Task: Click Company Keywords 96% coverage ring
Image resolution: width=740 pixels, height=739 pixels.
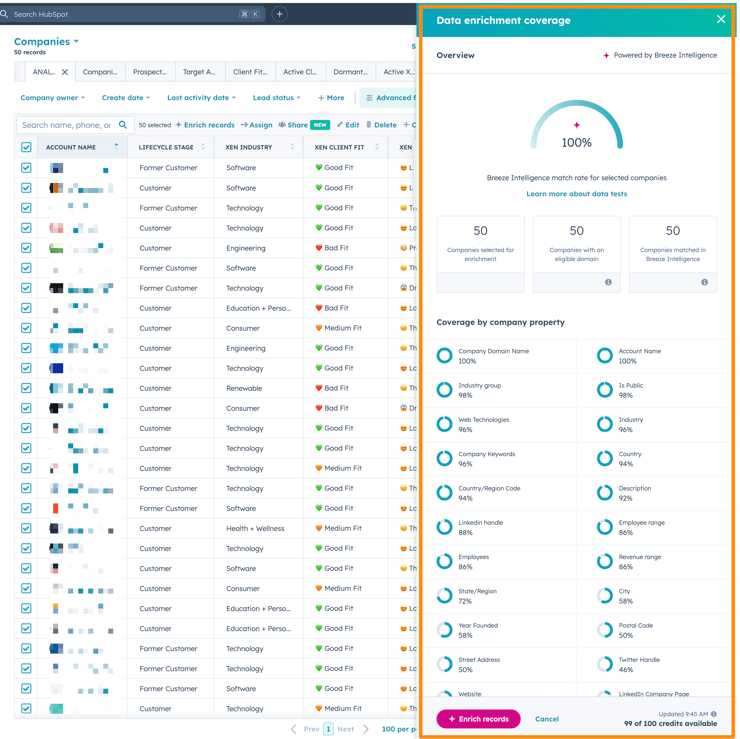Action: 444,458
